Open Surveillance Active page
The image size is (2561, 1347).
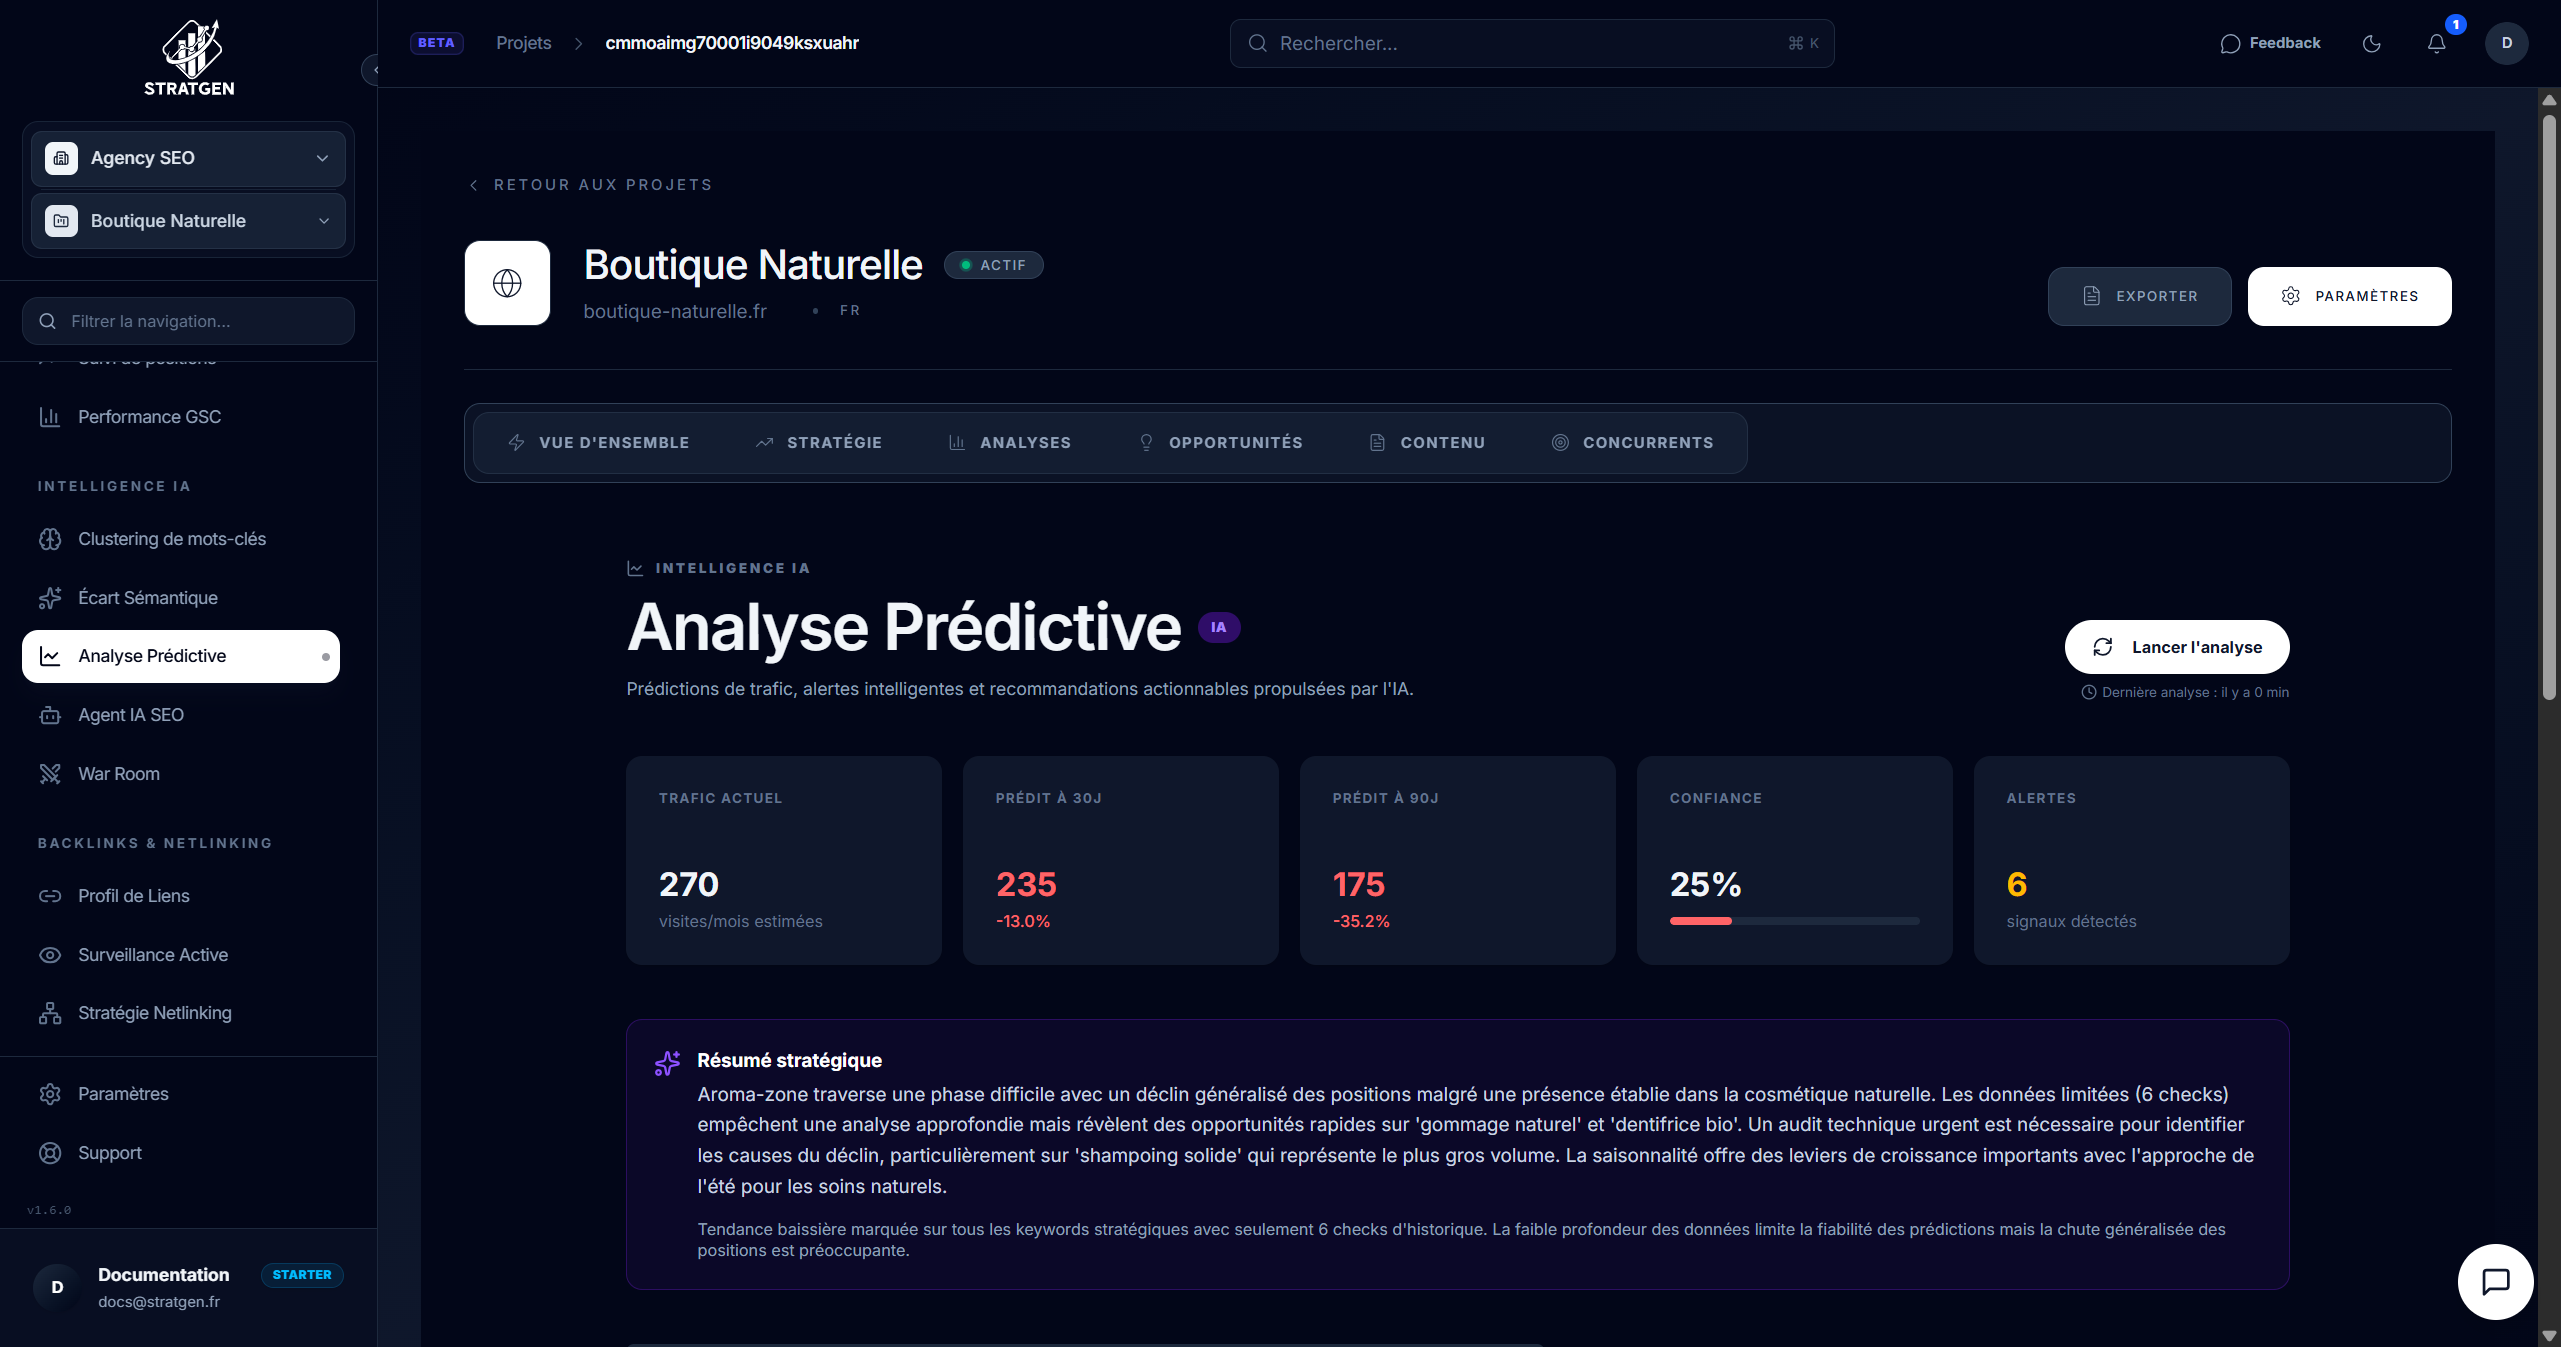click(x=152, y=955)
